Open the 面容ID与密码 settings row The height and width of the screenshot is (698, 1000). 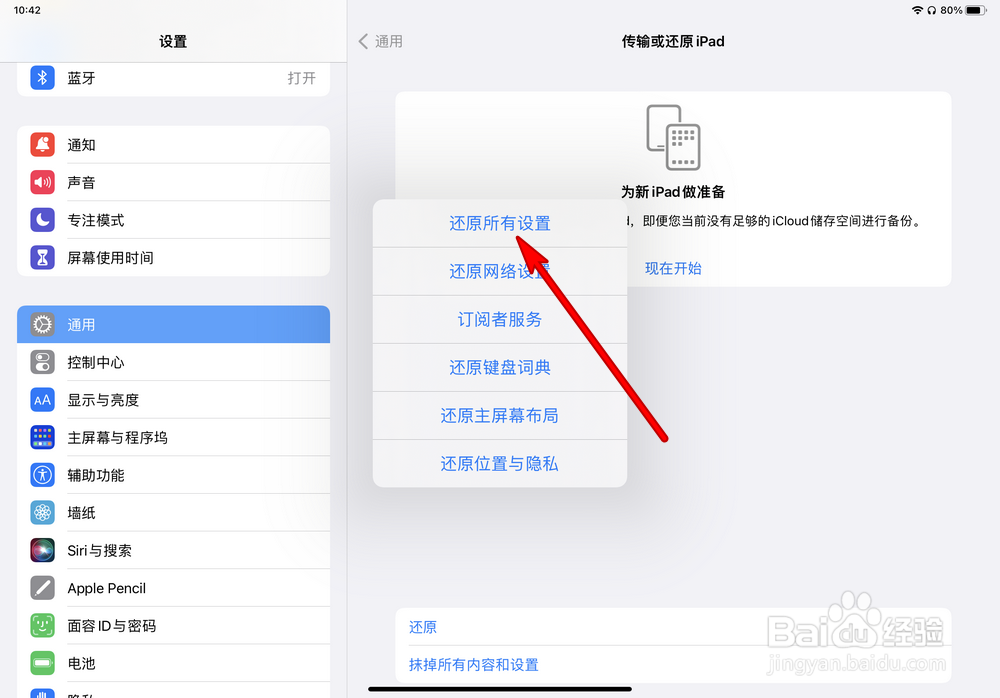pos(173,626)
